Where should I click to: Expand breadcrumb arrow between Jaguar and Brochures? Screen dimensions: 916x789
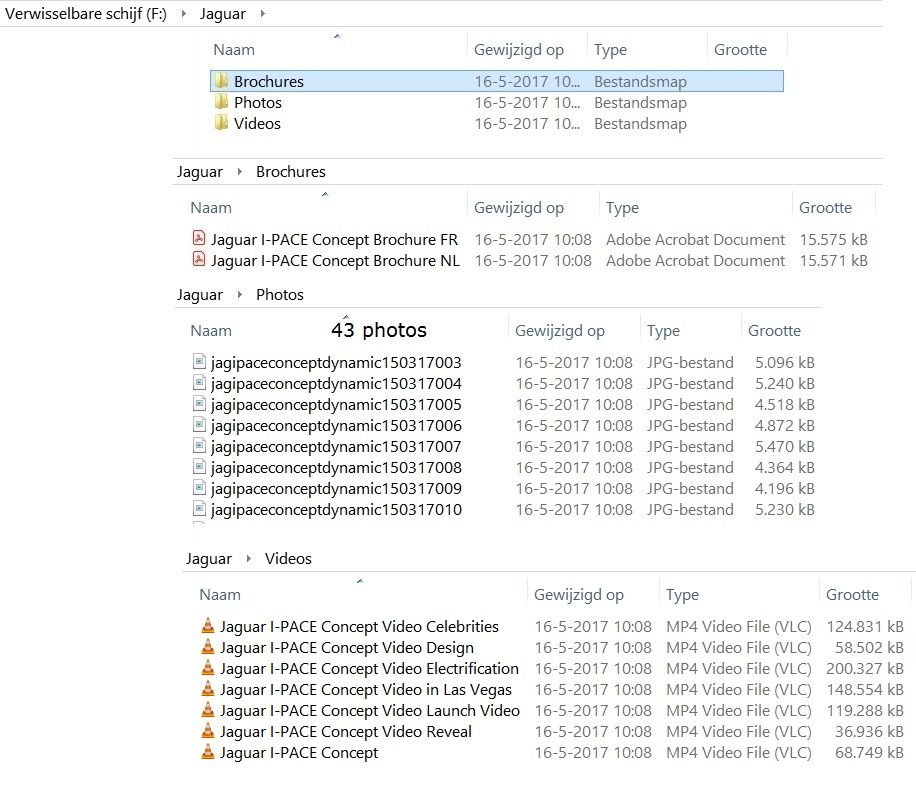[x=240, y=172]
